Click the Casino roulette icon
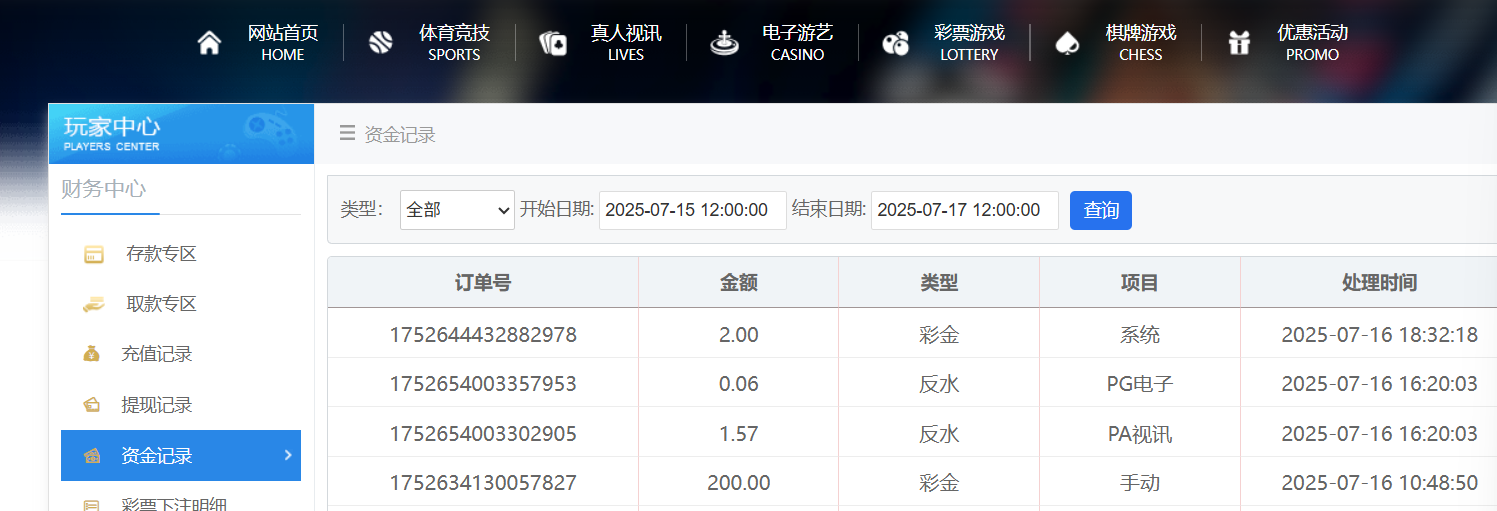This screenshot has height=511, width=1497. (724, 43)
